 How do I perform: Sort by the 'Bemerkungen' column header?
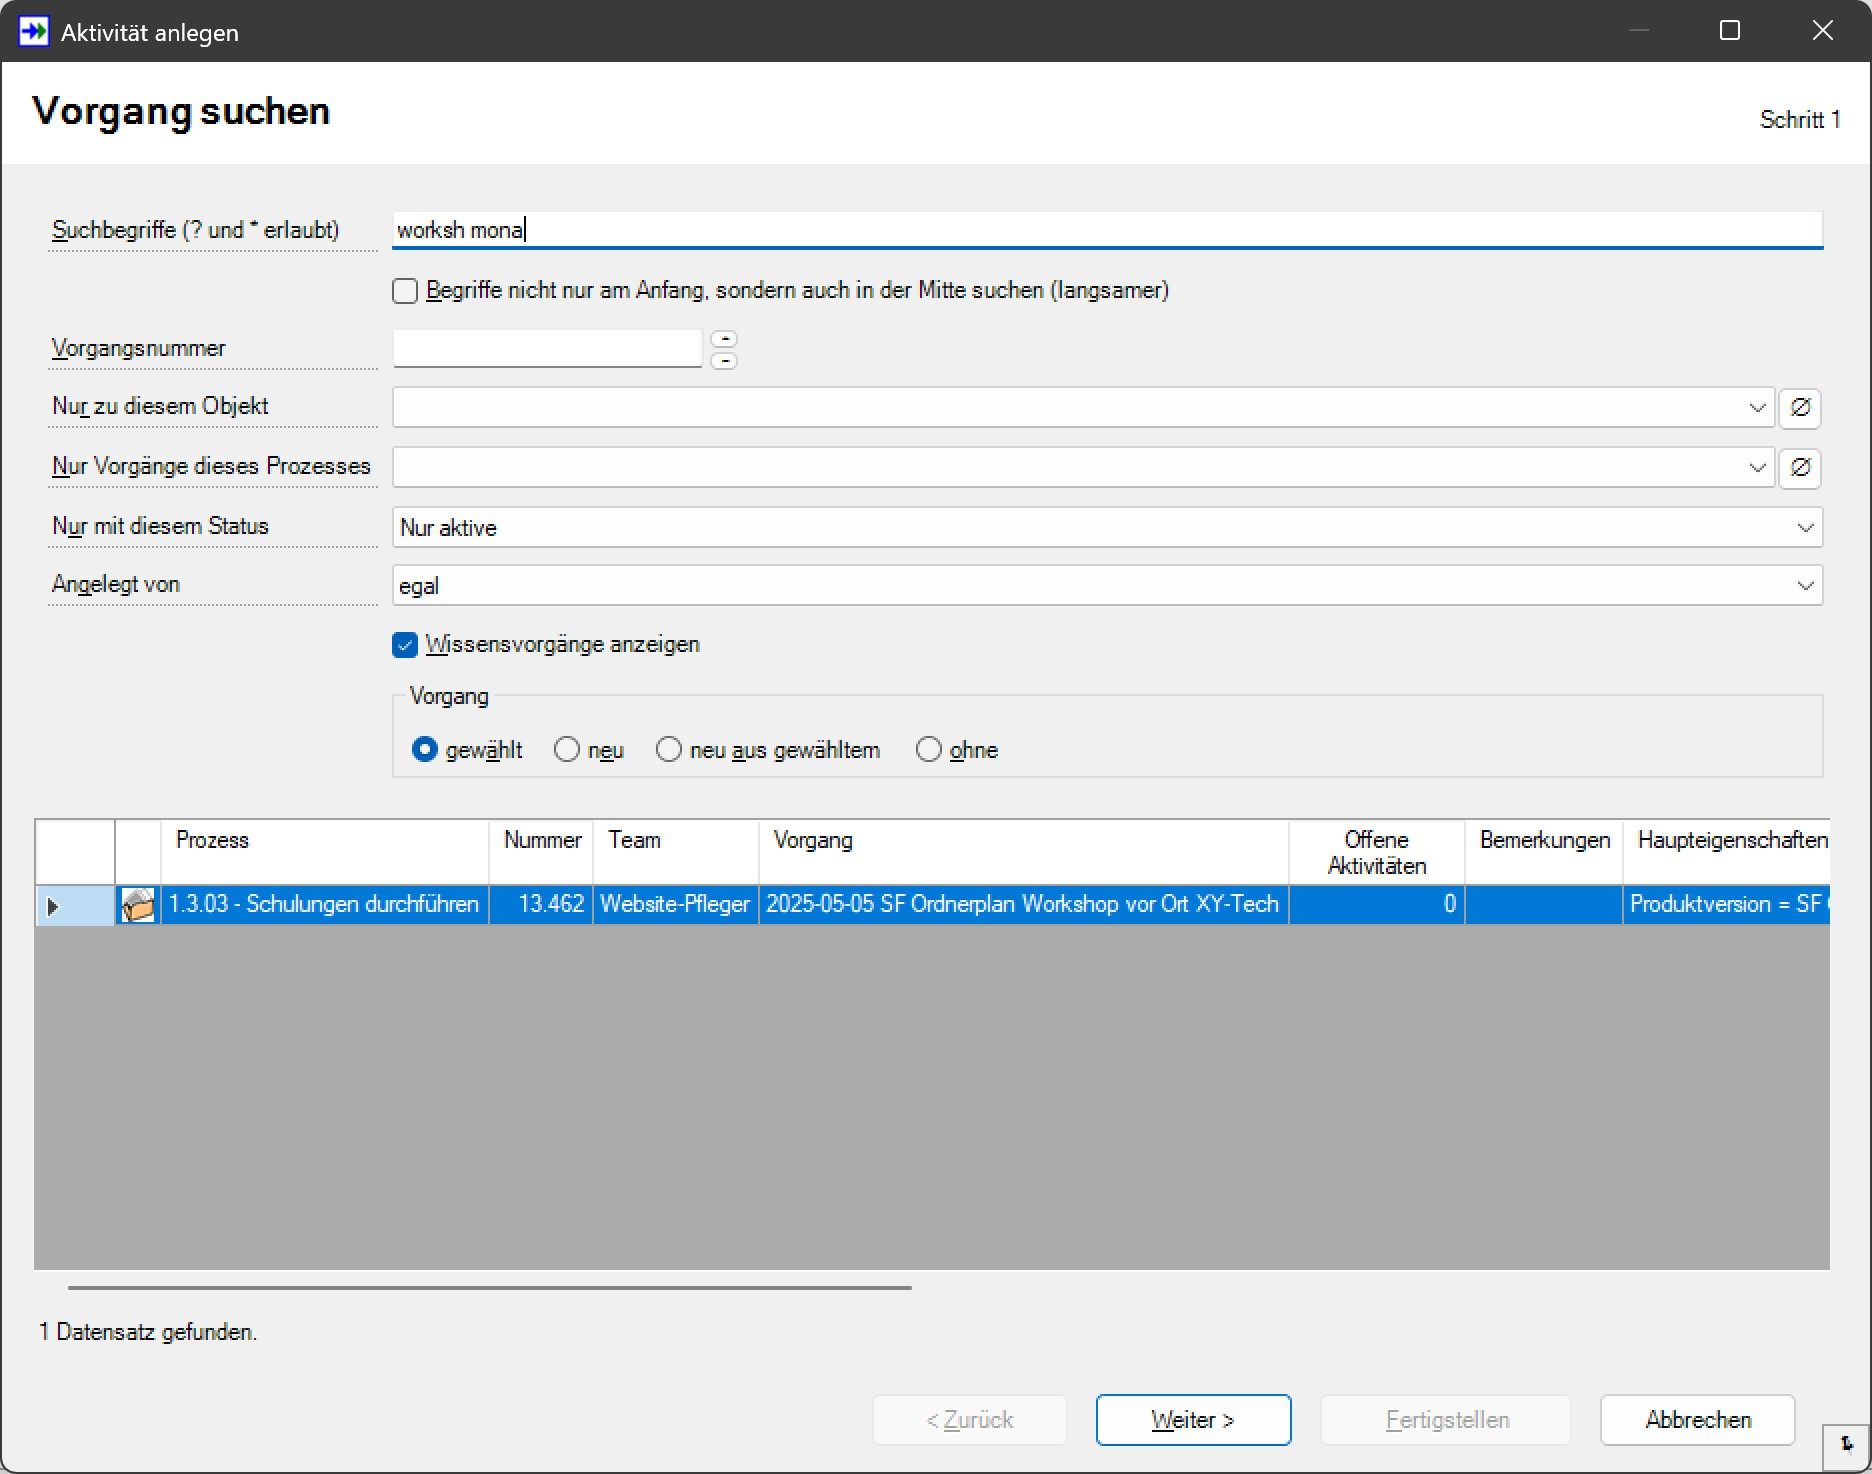[1544, 852]
